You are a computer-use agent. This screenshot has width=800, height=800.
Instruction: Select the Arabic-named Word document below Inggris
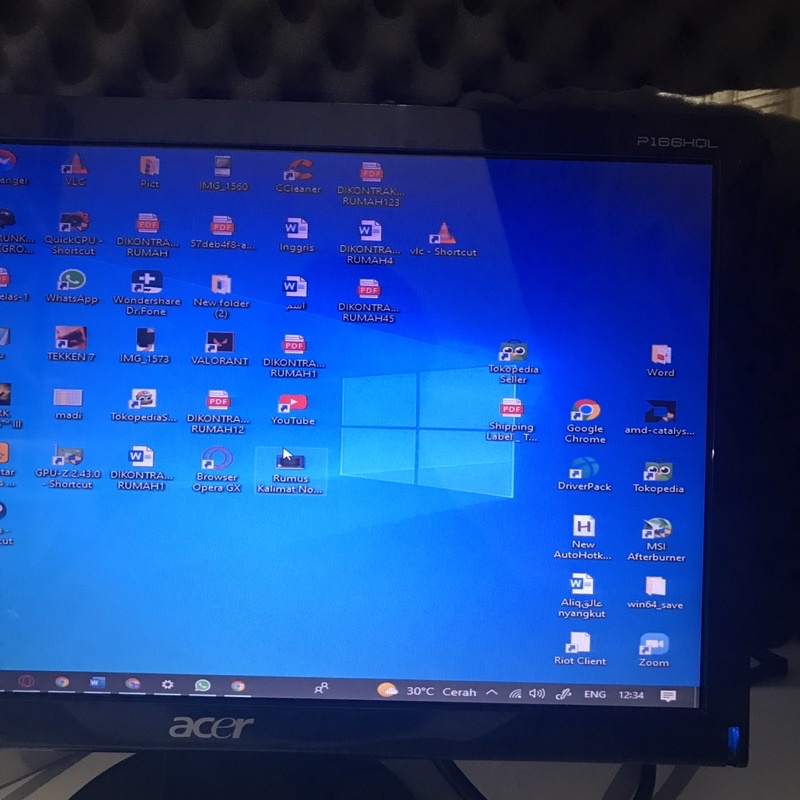point(295,293)
